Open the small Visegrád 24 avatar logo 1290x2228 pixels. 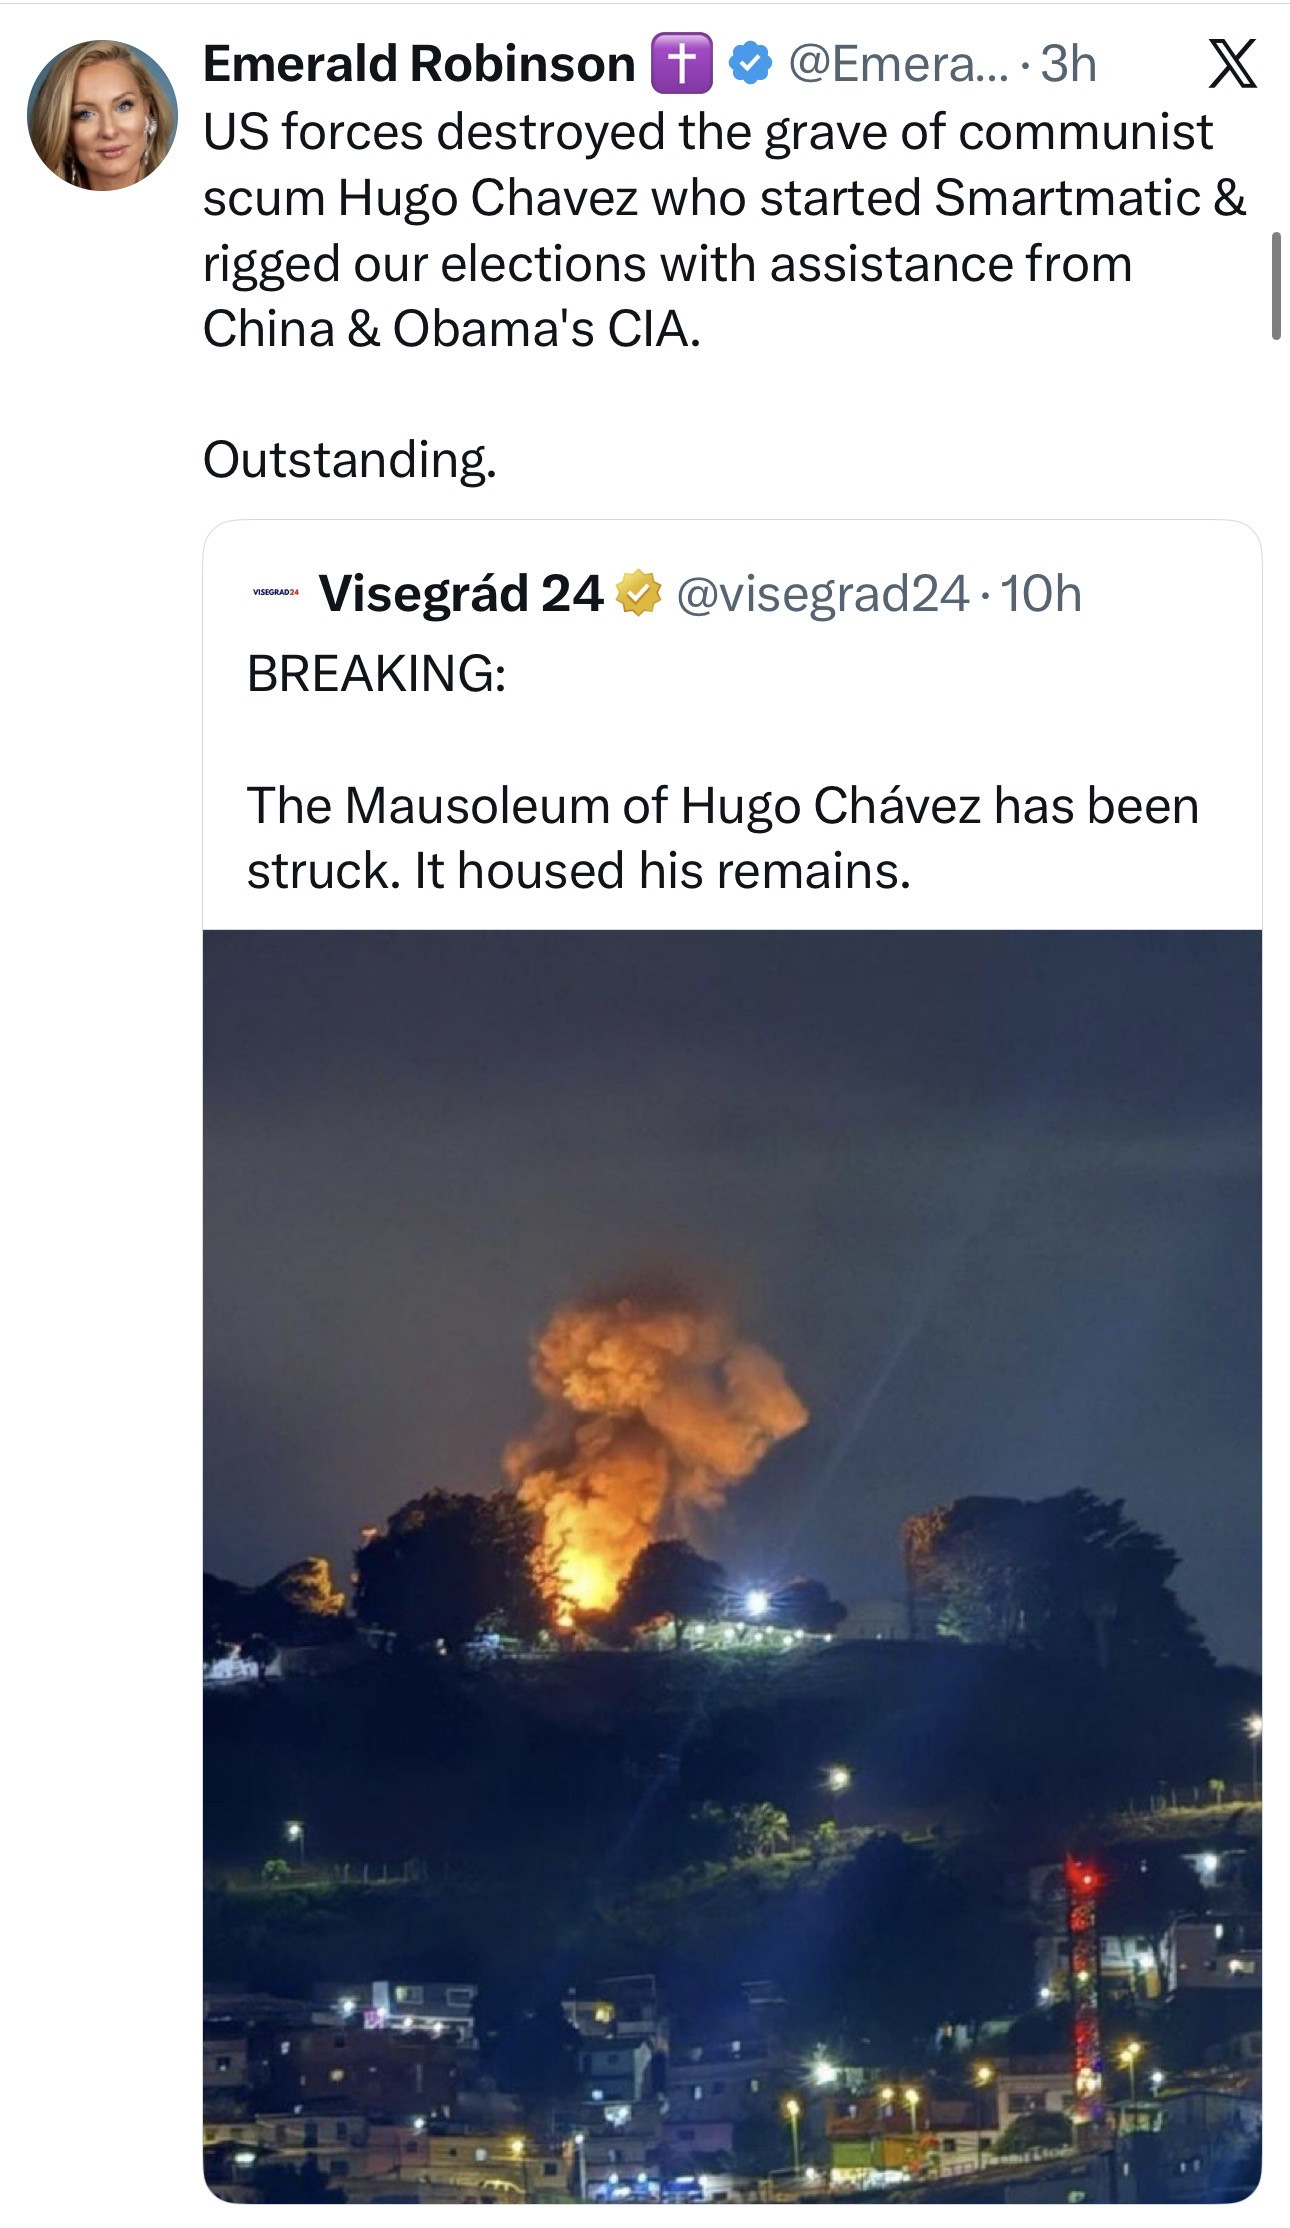pyautogui.click(x=275, y=593)
